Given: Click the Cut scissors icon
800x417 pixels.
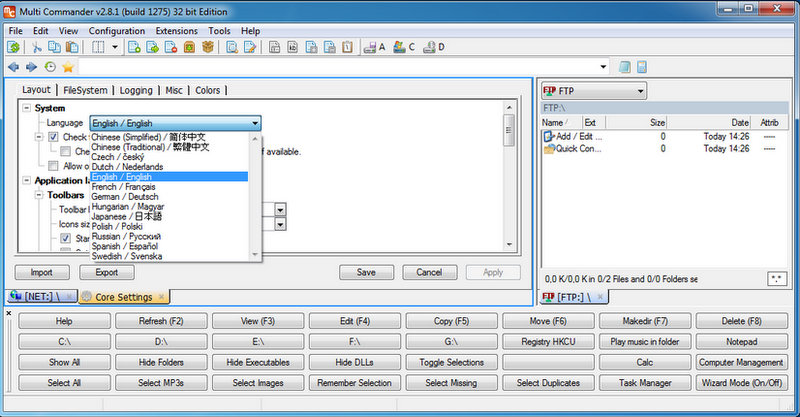Looking at the screenshot, I should point(36,47).
